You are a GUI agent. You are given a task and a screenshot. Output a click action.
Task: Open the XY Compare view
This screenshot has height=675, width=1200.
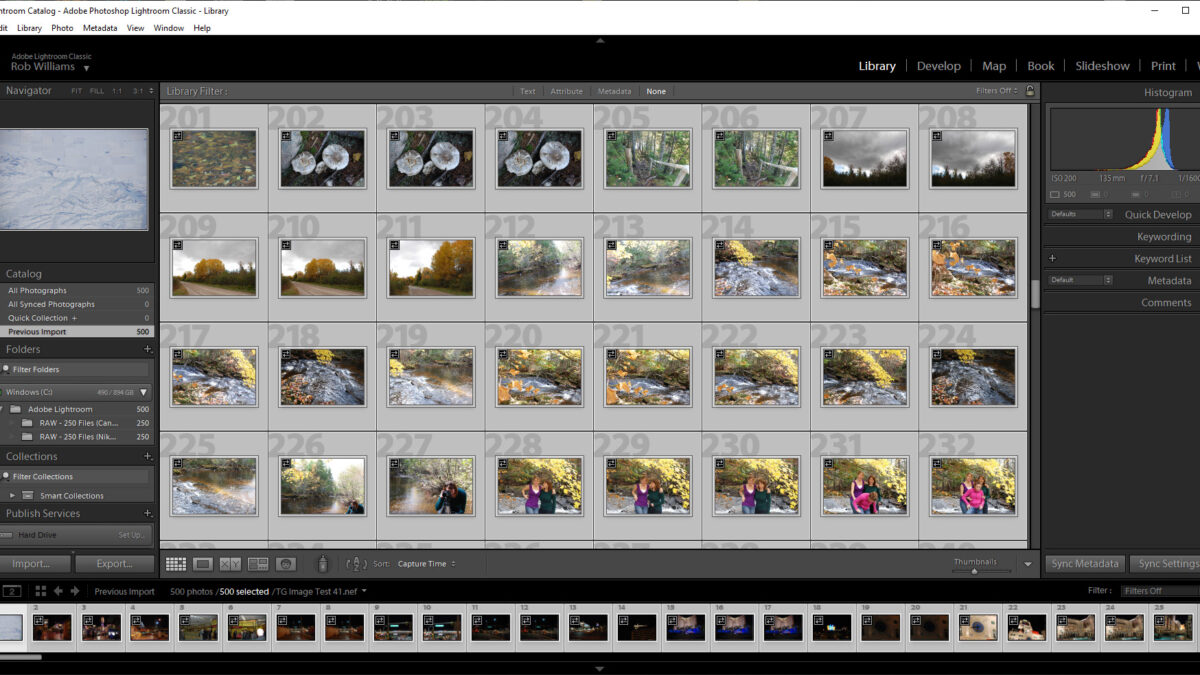click(230, 564)
